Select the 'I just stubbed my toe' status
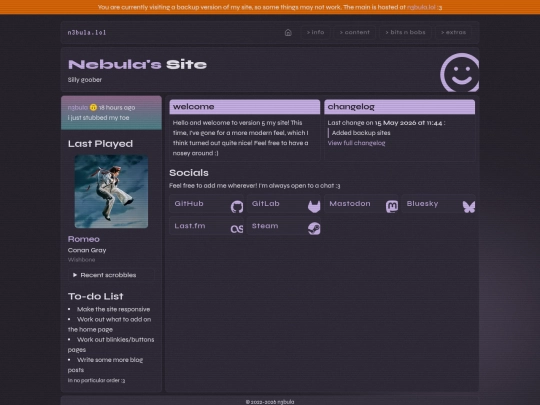 point(98,118)
